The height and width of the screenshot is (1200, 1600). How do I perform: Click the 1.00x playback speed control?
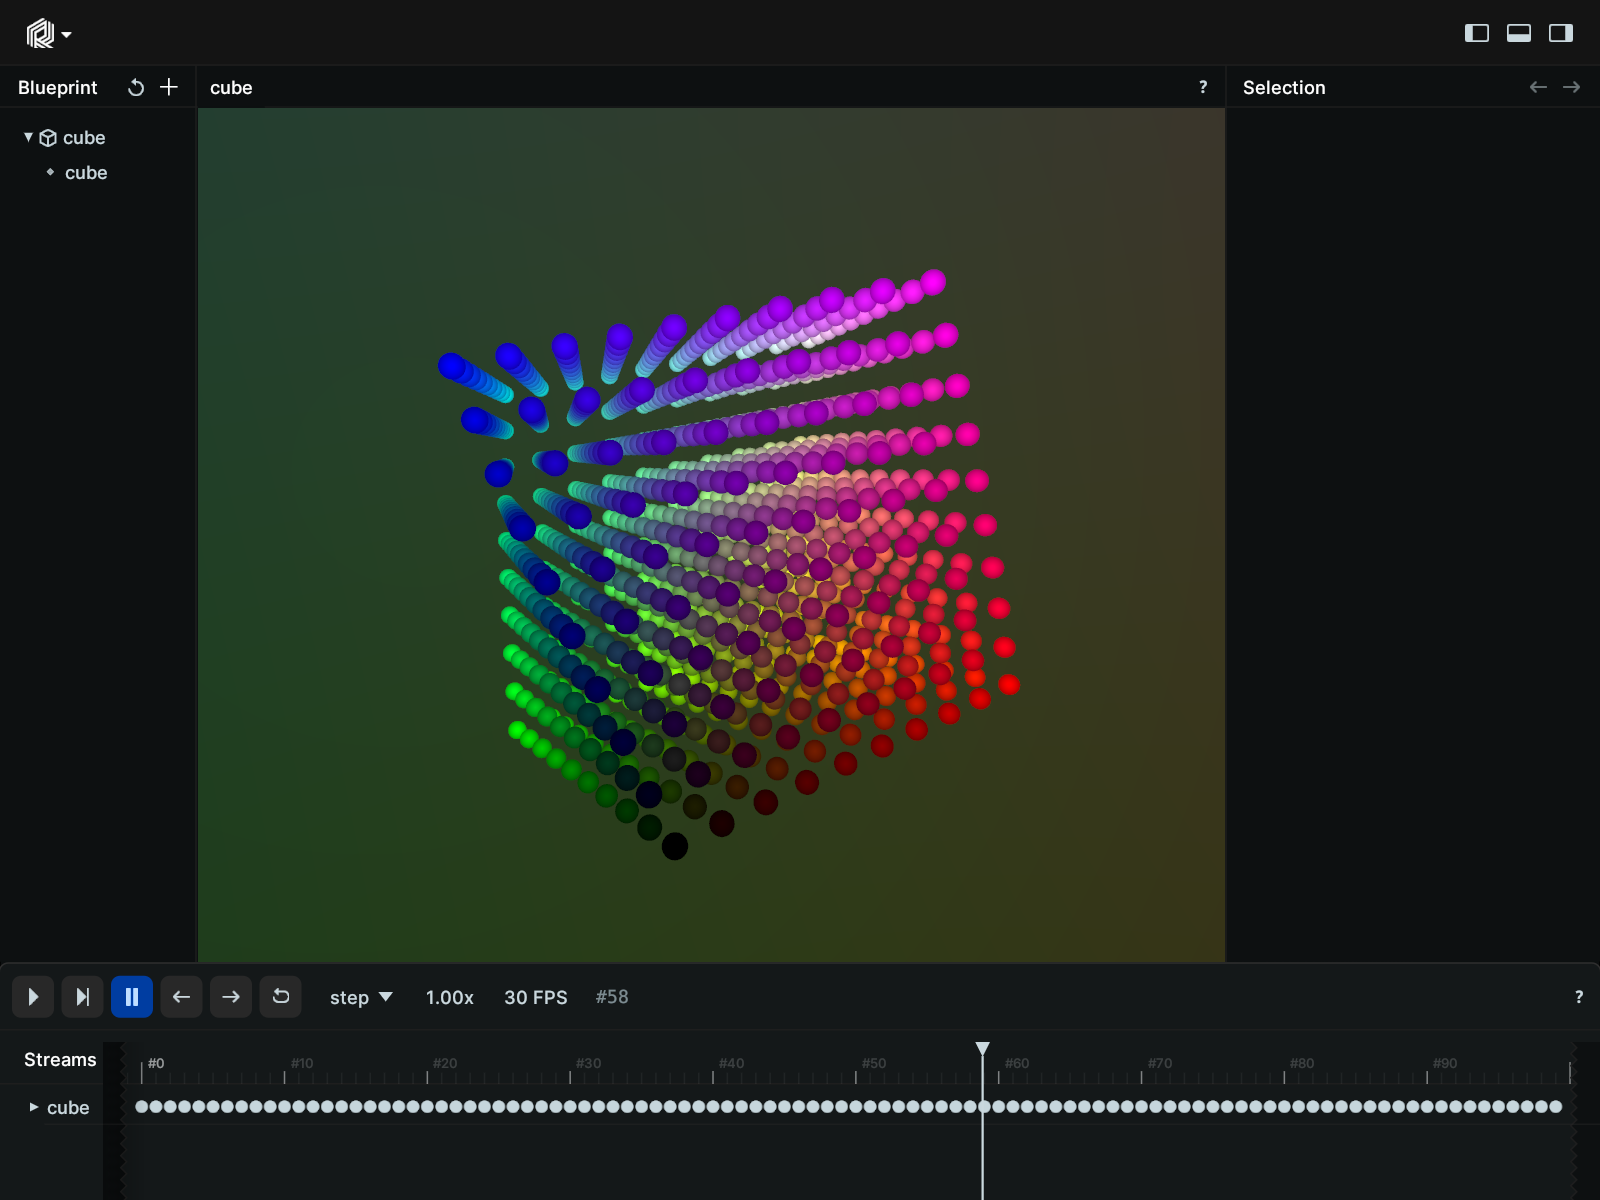click(449, 997)
